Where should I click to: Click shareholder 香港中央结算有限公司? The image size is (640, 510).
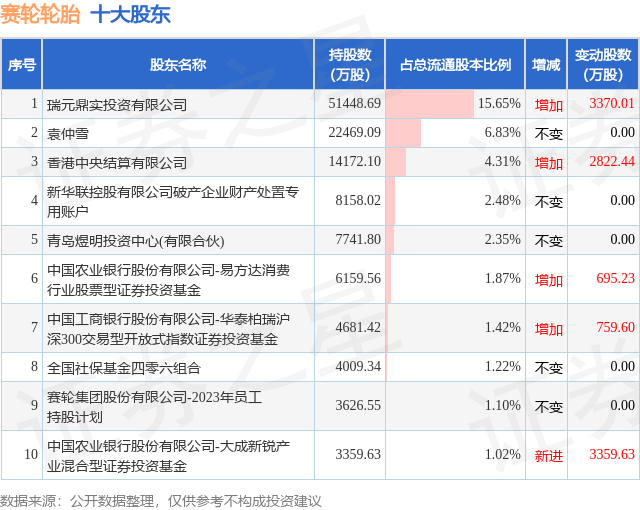[117, 163]
